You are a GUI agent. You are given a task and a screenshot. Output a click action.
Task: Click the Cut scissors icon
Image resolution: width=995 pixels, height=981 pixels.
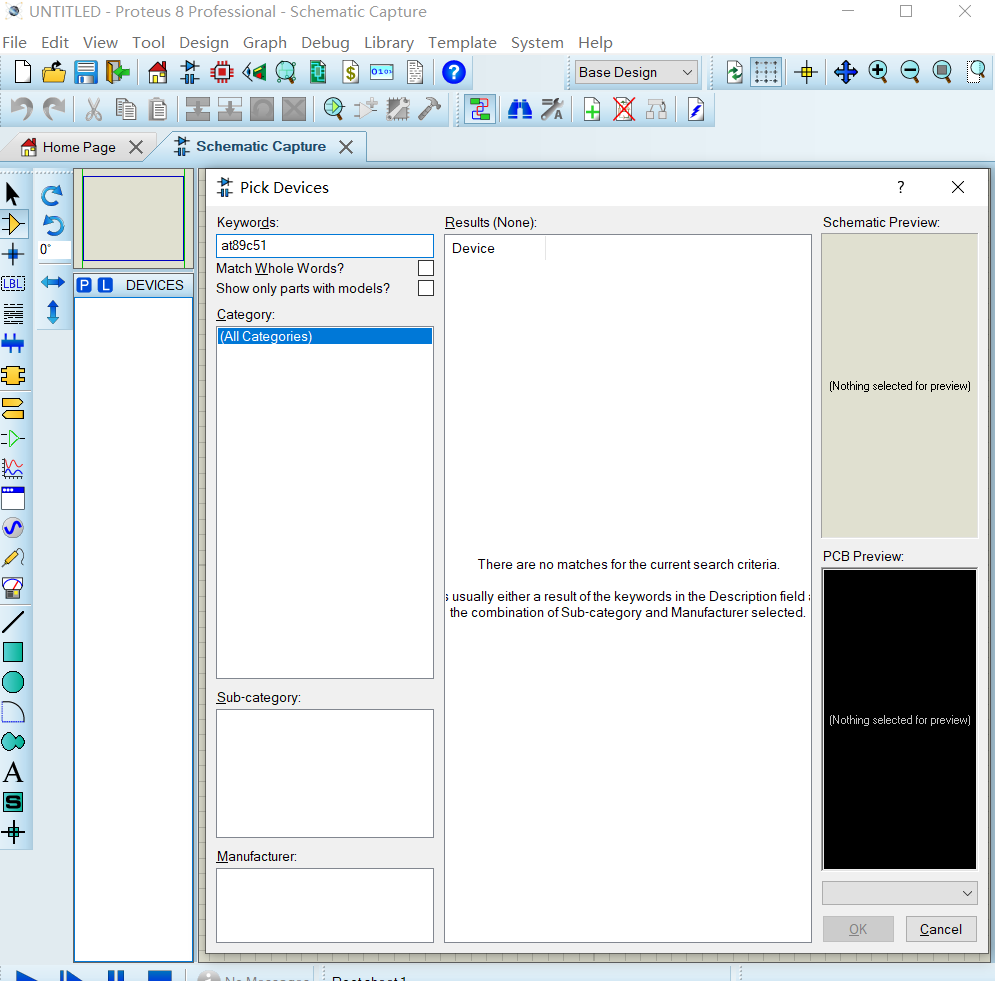pos(93,109)
